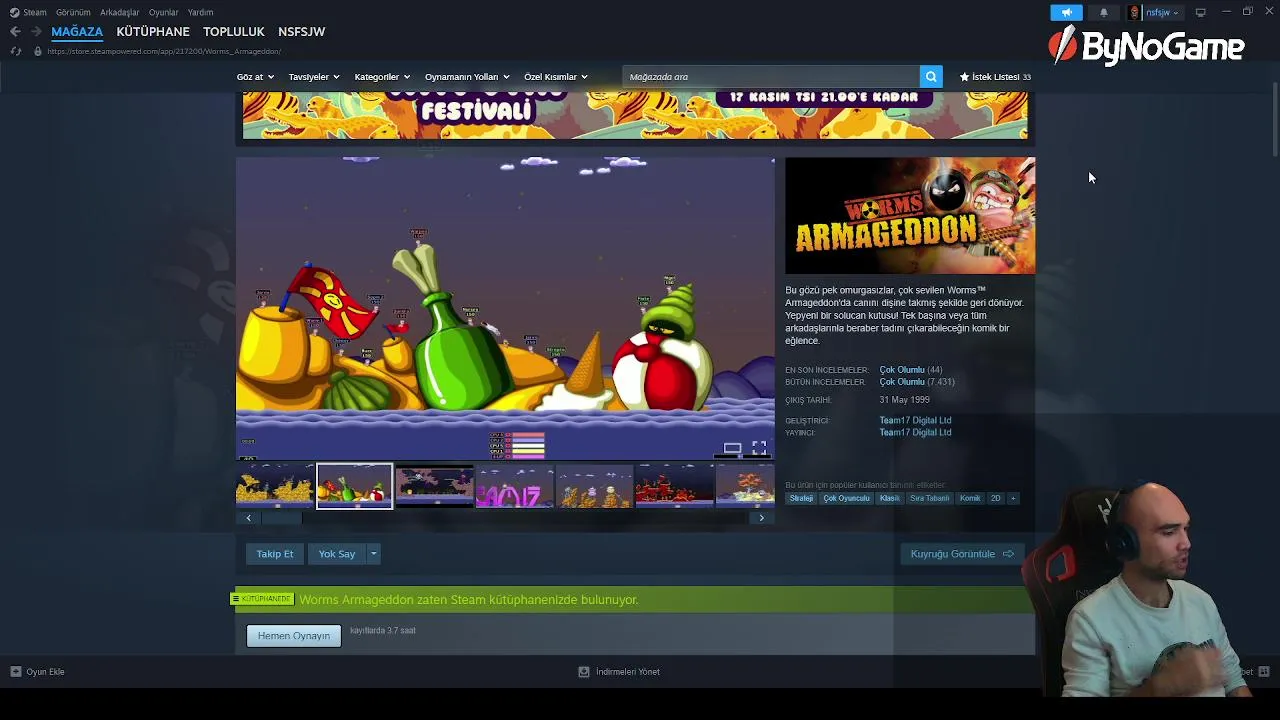
Task: Open the Görünüm menu
Action: pos(73,12)
